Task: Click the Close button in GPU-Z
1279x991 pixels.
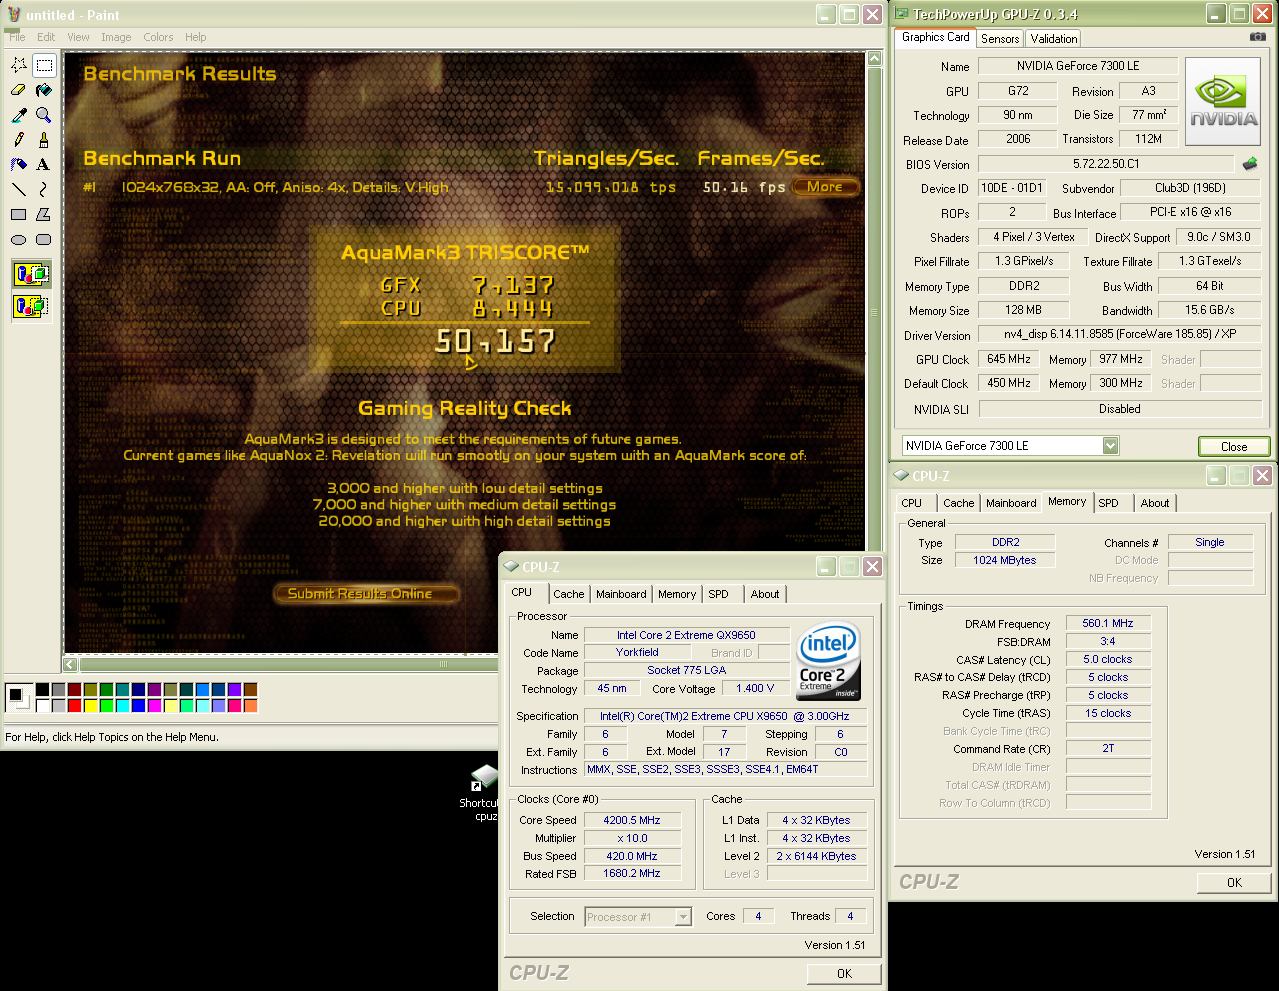Action: click(x=1234, y=447)
